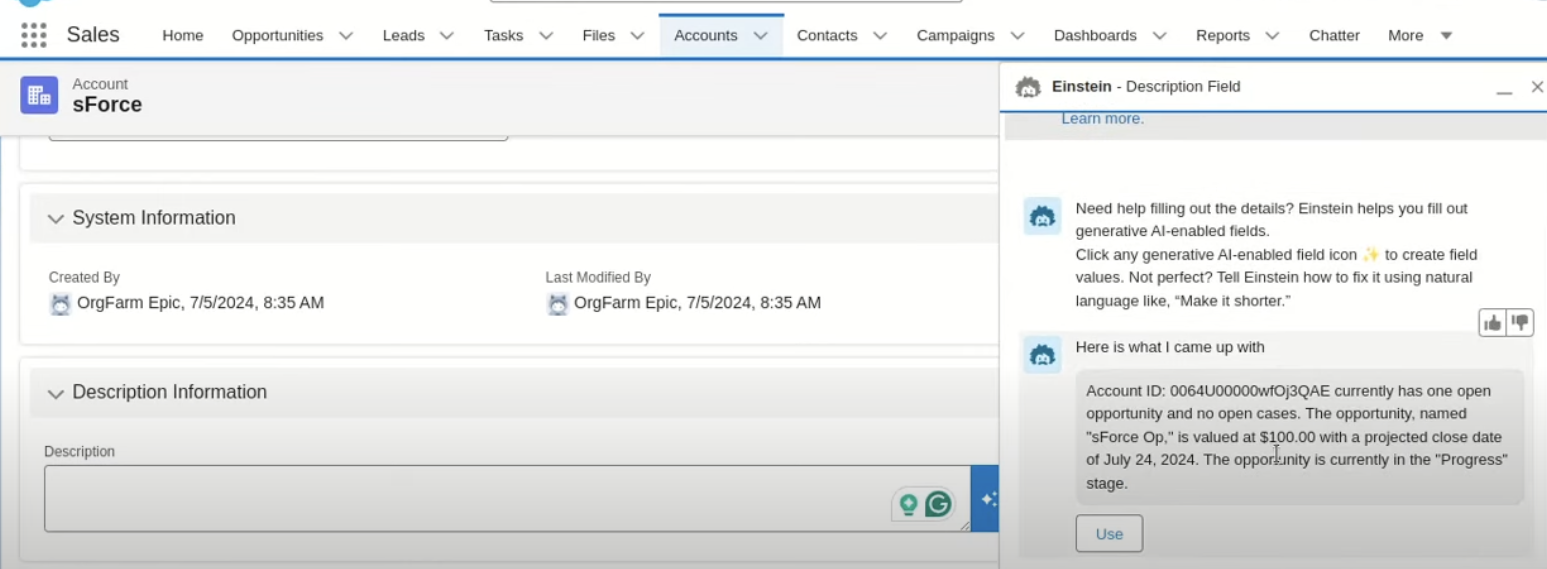Open the Dashboards tab dropdown chevron
Viewport: 1547px width, 569px height.
point(1159,35)
